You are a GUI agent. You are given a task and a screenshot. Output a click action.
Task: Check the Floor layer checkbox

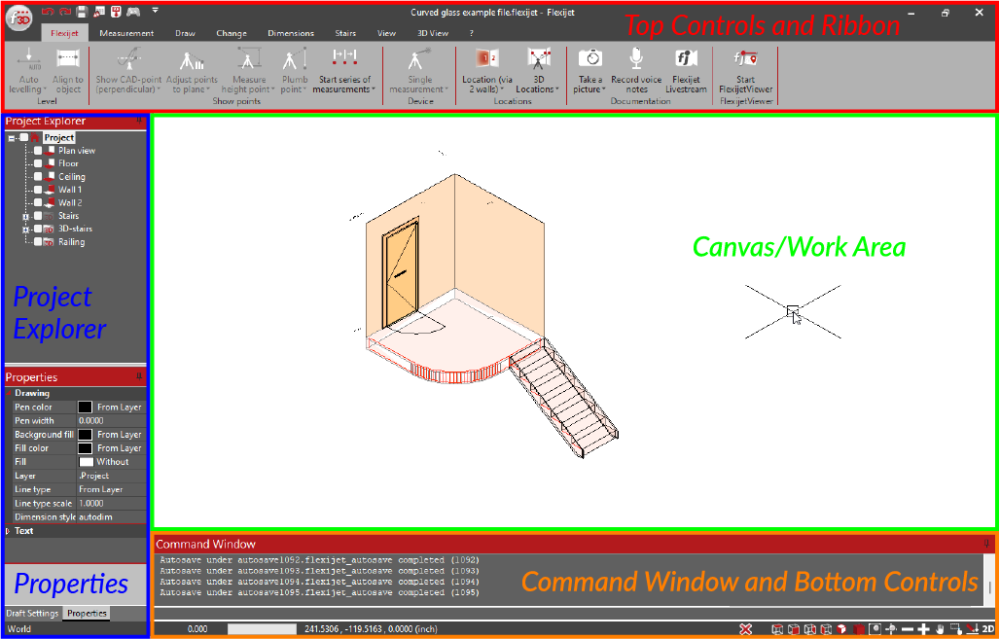pos(38,164)
